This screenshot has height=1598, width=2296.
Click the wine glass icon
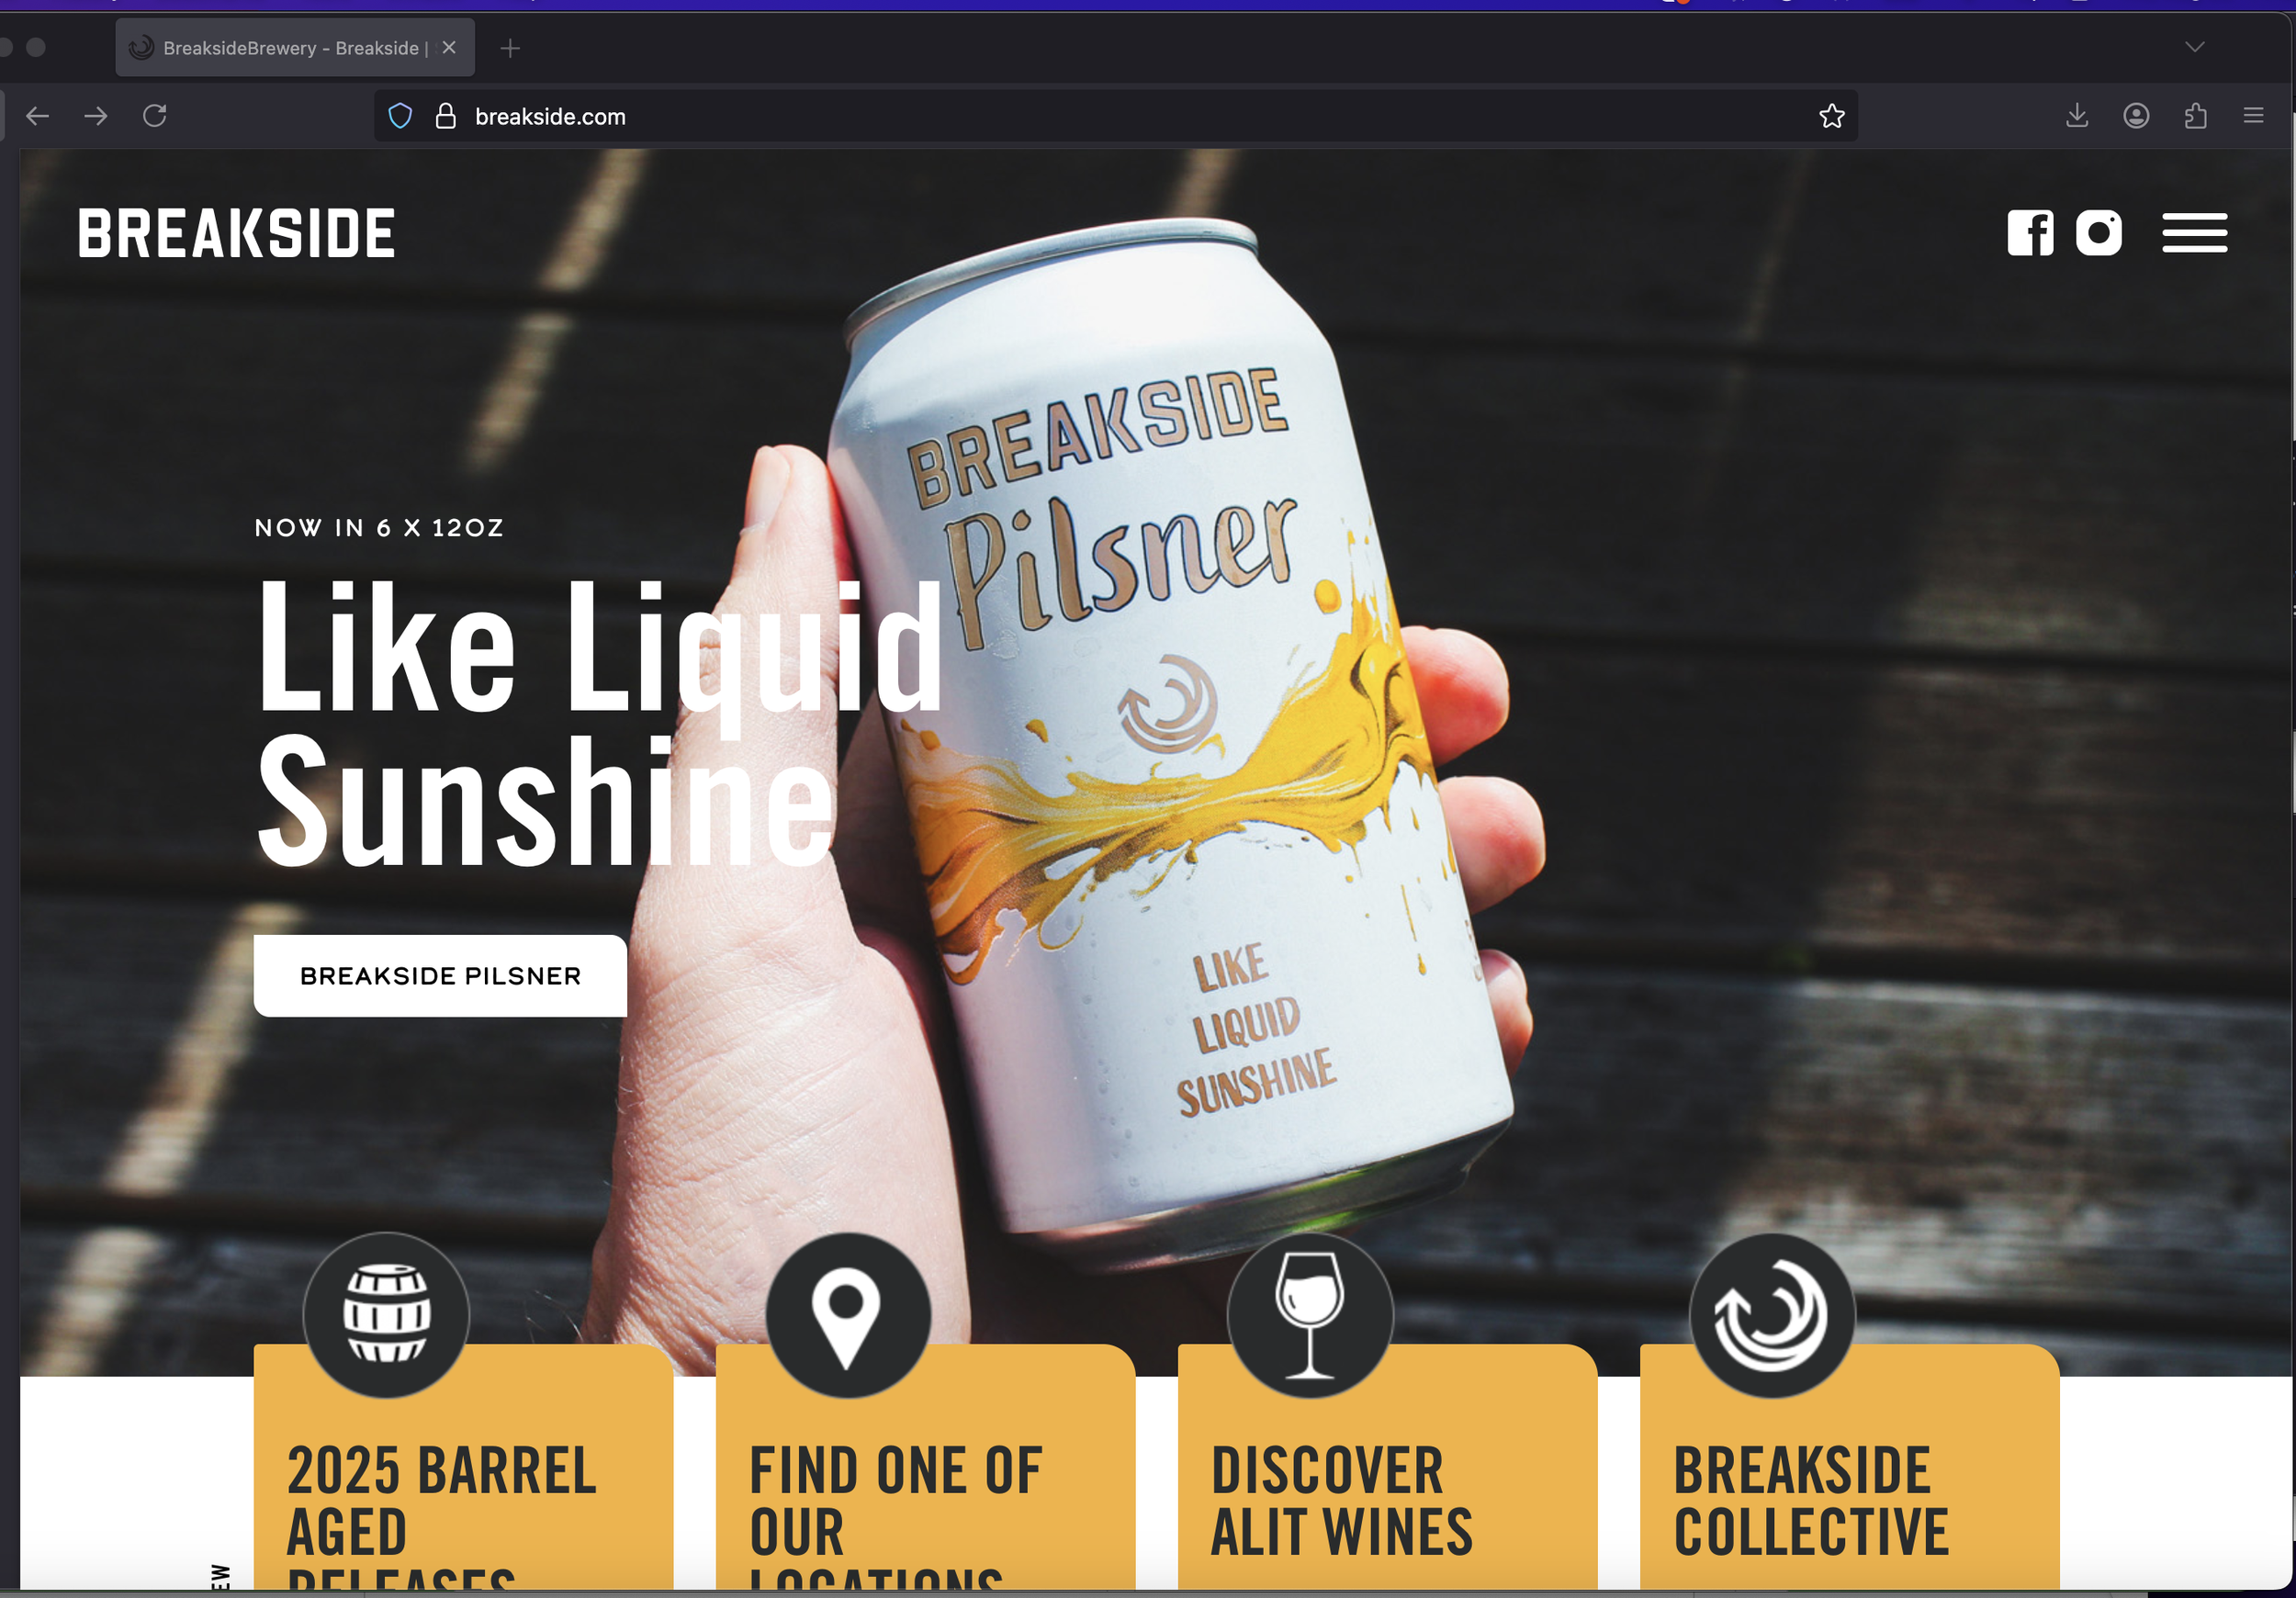click(1309, 1314)
